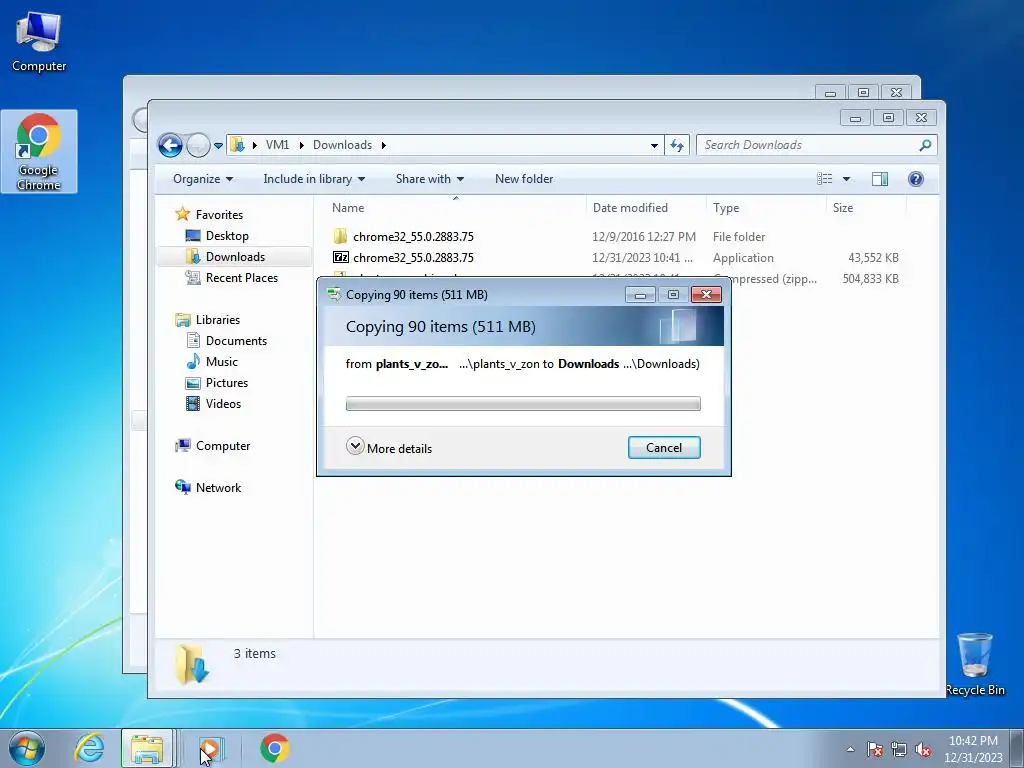Select Downloads under Favorites
Viewport: 1024px width, 768px height.
(235, 257)
